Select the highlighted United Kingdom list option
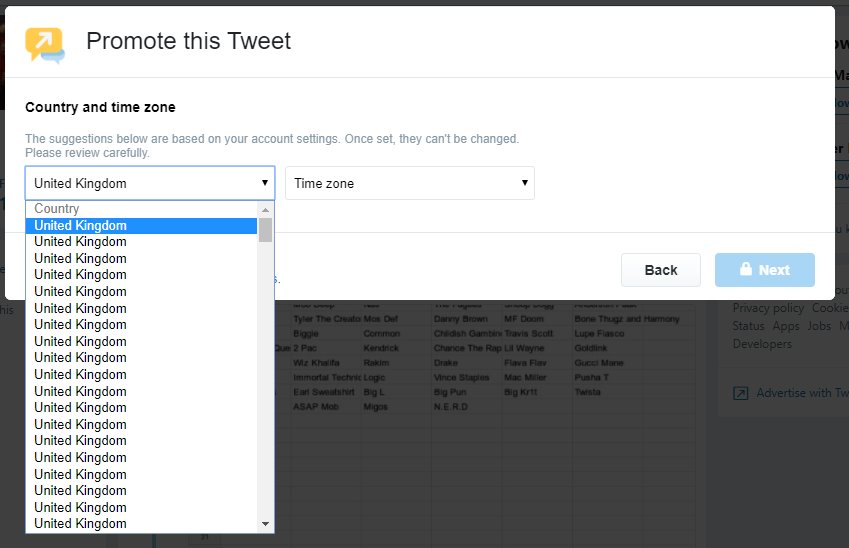The height and width of the screenshot is (548, 849). pos(141,226)
